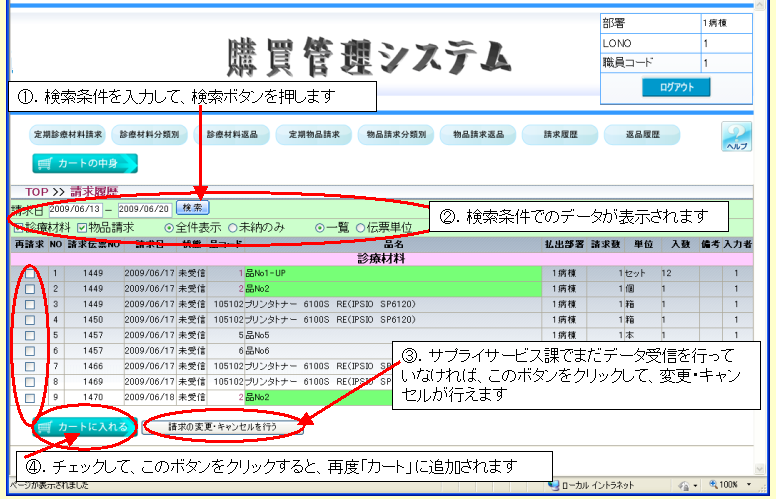This screenshot has width=776, height=499.
Task: Click the 単位 column header
Action: tap(643, 244)
